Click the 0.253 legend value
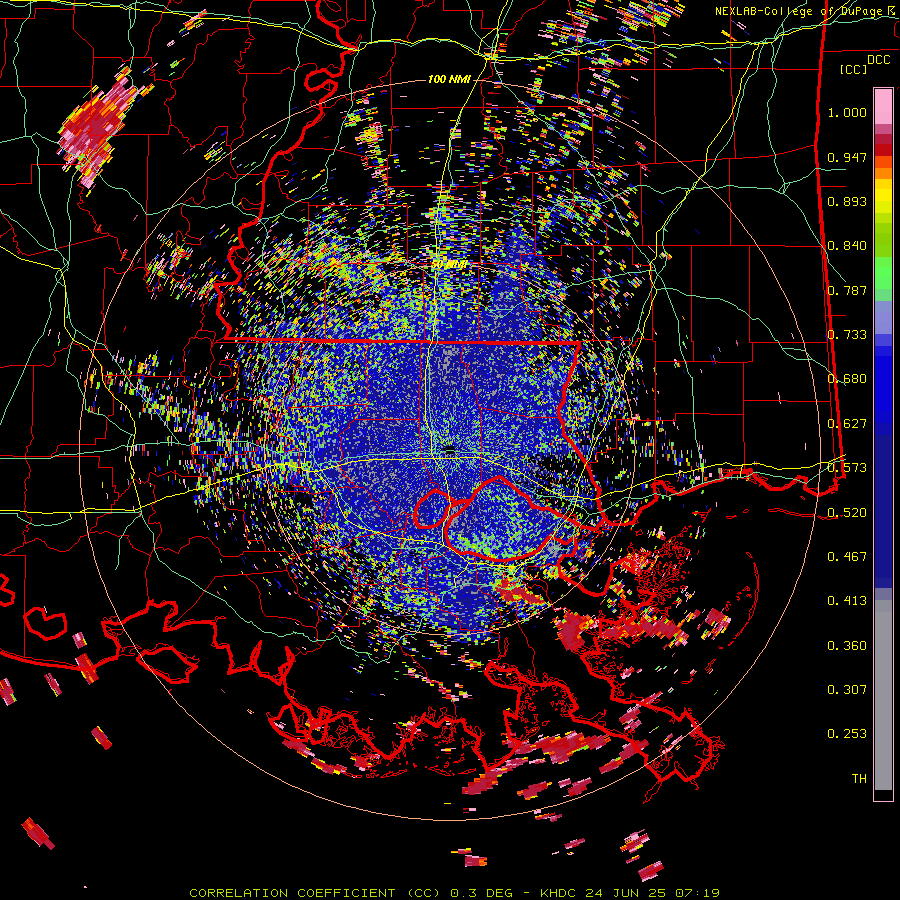Screen dimensions: 900x900 tap(847, 734)
